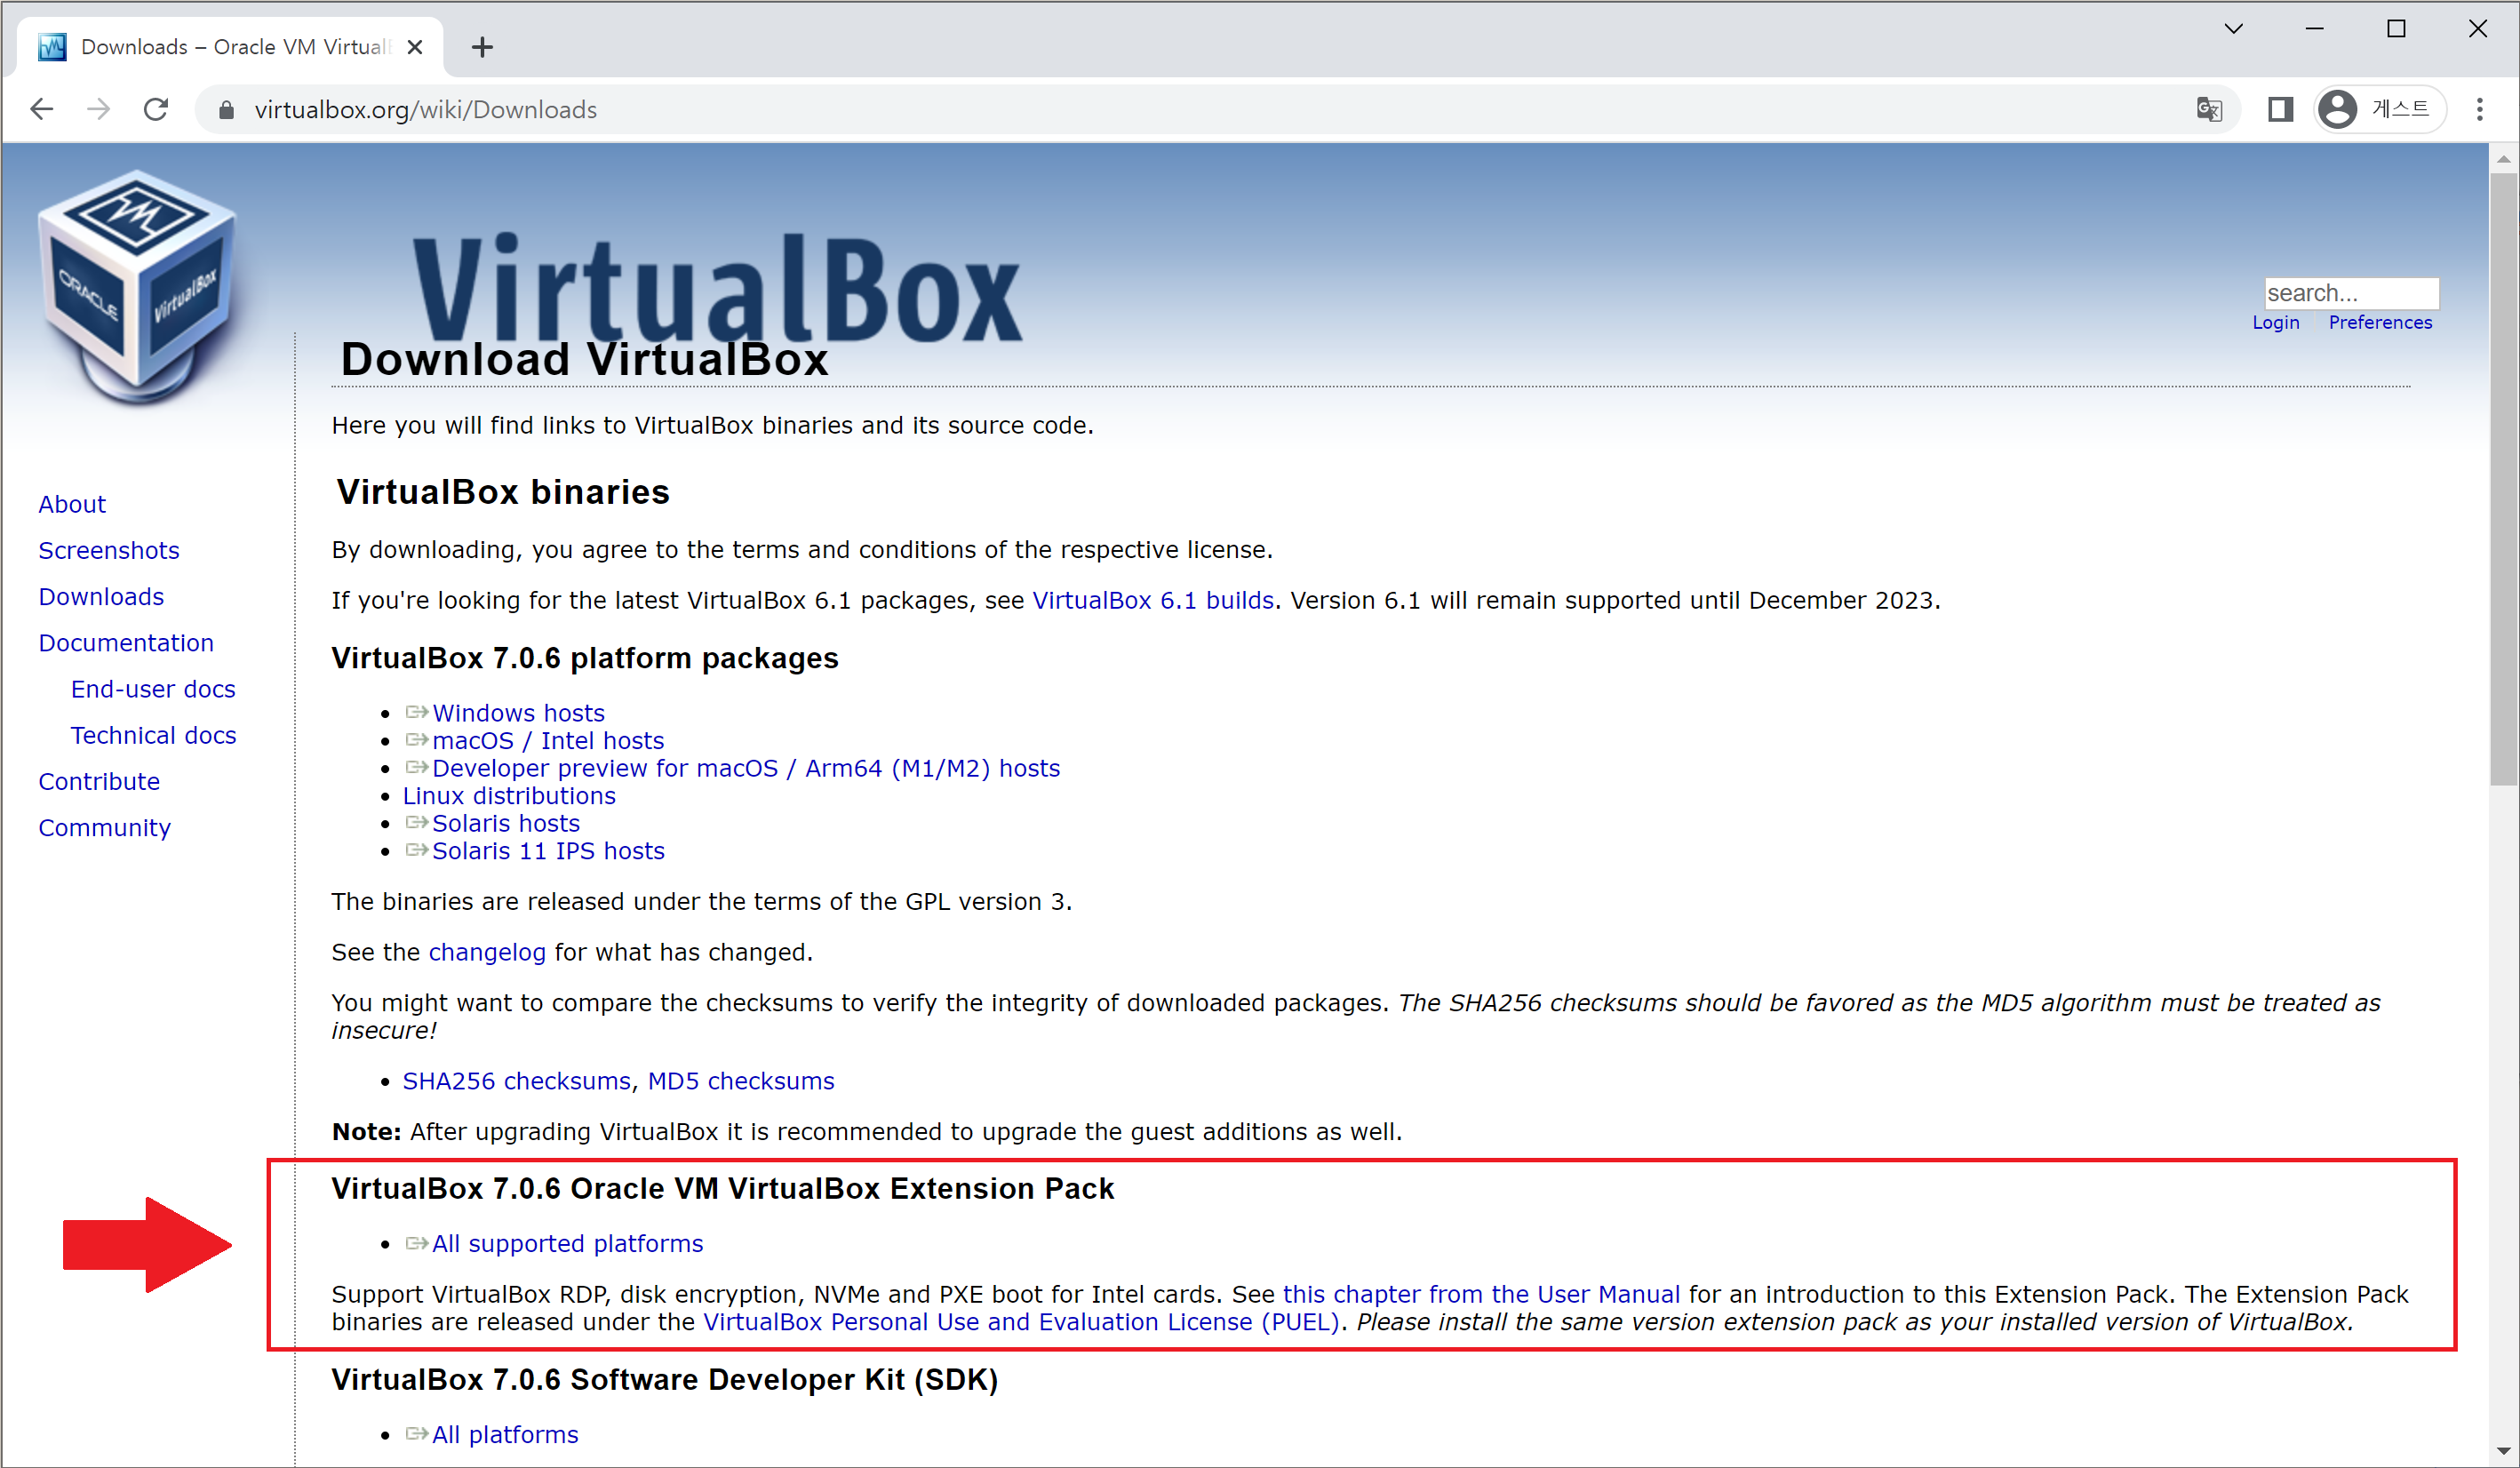Click the VirtualBox cube logo
Image resolution: width=2520 pixels, height=1468 pixels.
tap(138, 287)
